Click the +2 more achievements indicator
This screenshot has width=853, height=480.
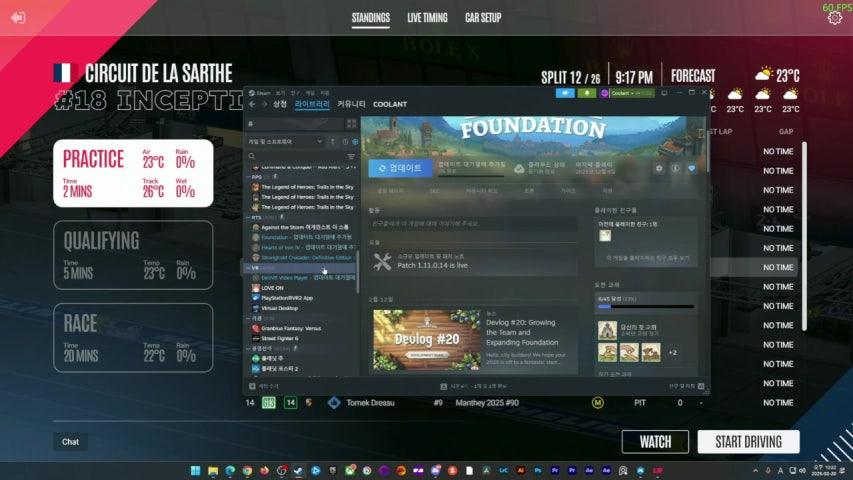click(673, 353)
